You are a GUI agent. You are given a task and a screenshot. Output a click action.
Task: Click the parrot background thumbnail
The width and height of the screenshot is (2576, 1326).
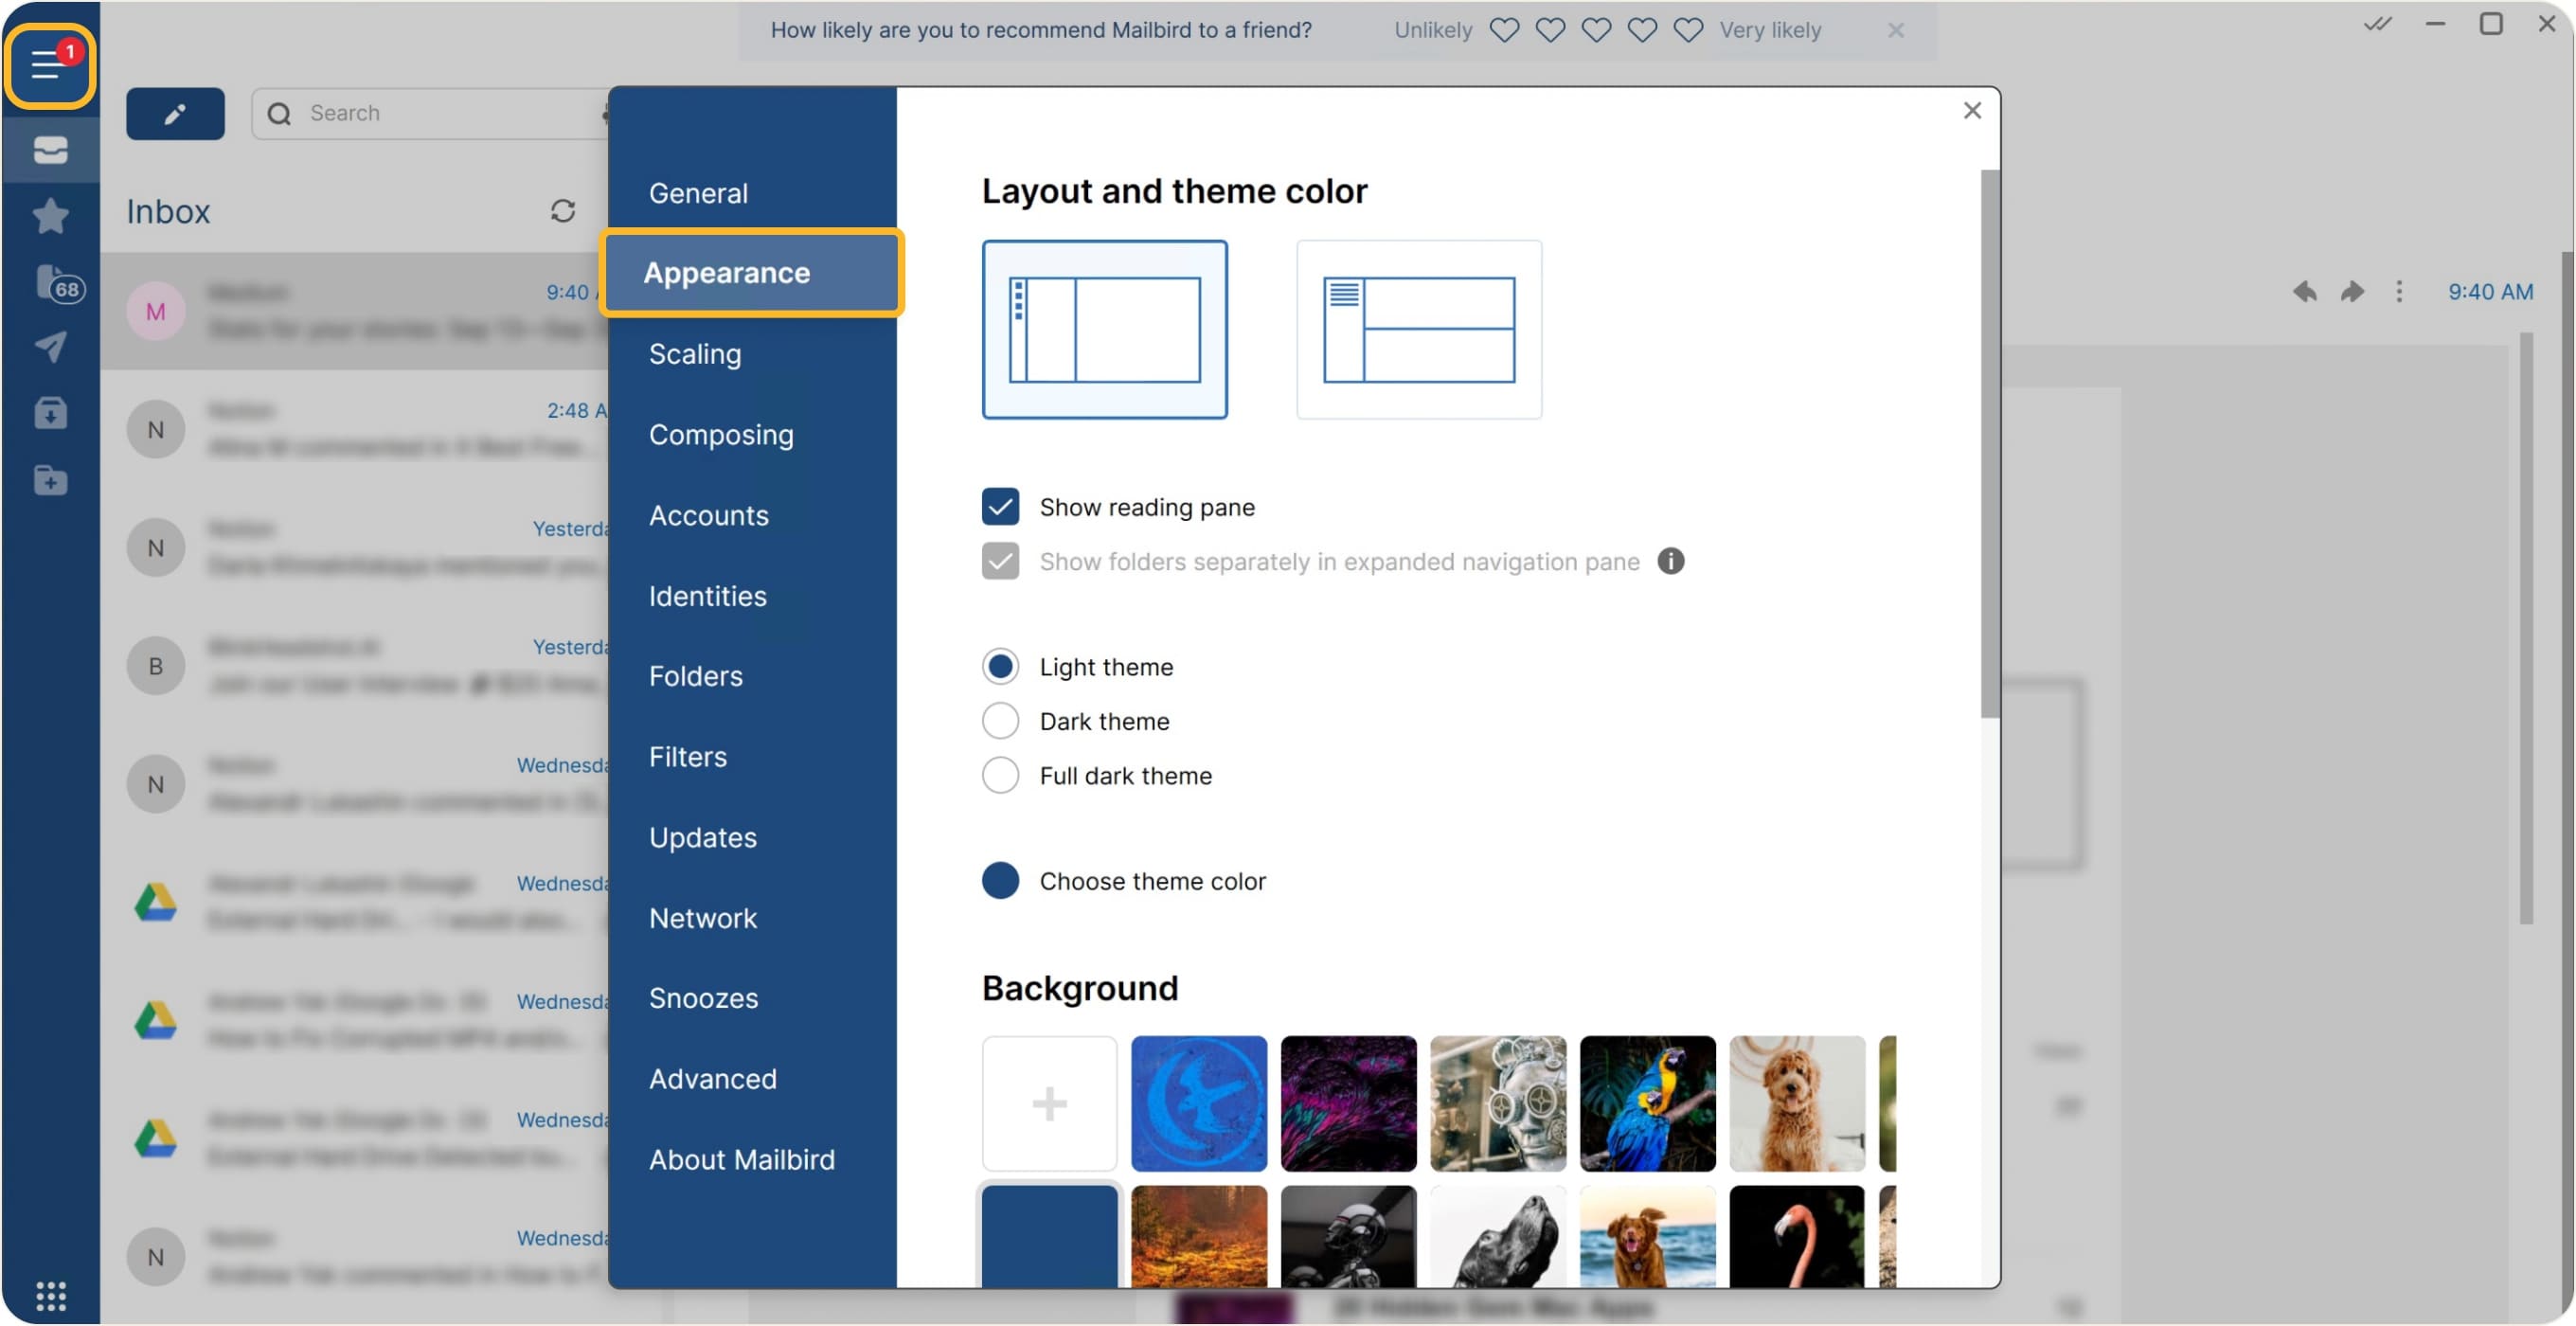coord(1648,1102)
